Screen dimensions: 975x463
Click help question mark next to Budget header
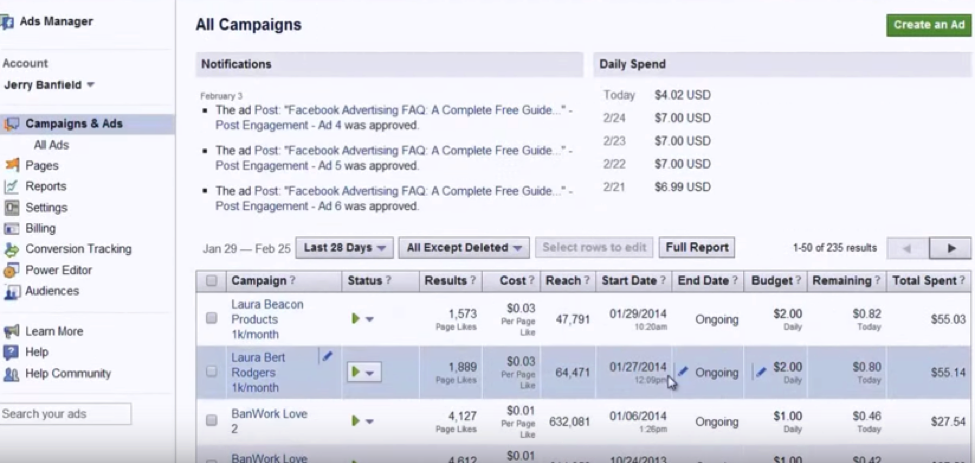point(798,281)
